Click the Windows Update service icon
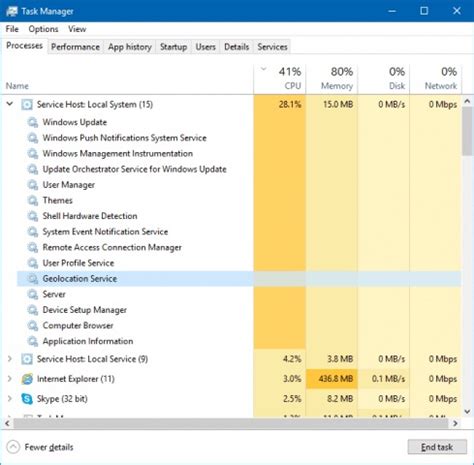Screen dimensions: 474x465 pos(33,122)
